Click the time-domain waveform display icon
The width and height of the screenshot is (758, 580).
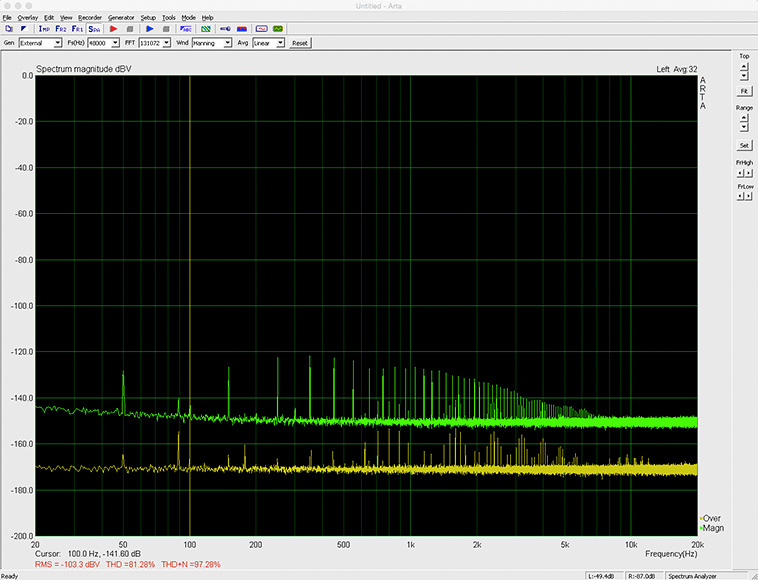(x=262, y=29)
